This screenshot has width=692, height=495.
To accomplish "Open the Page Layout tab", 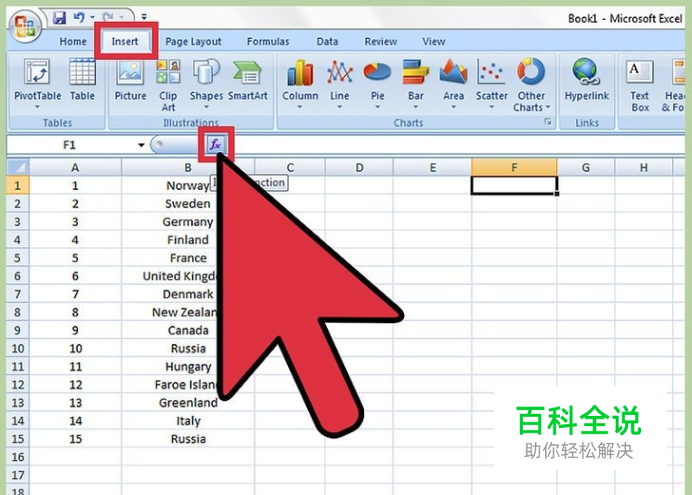I will (x=193, y=41).
